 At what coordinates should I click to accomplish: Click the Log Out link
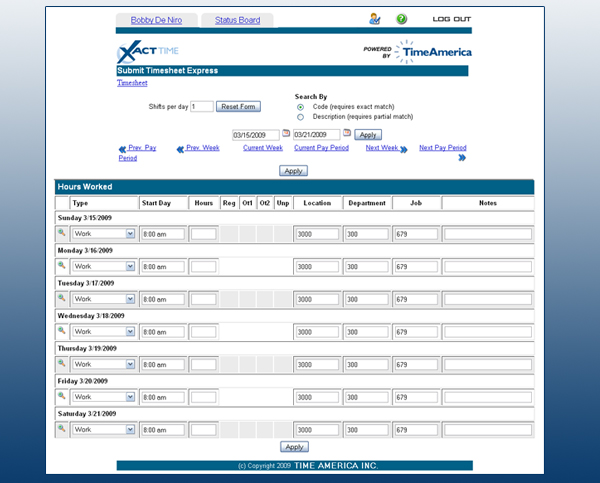click(452, 19)
